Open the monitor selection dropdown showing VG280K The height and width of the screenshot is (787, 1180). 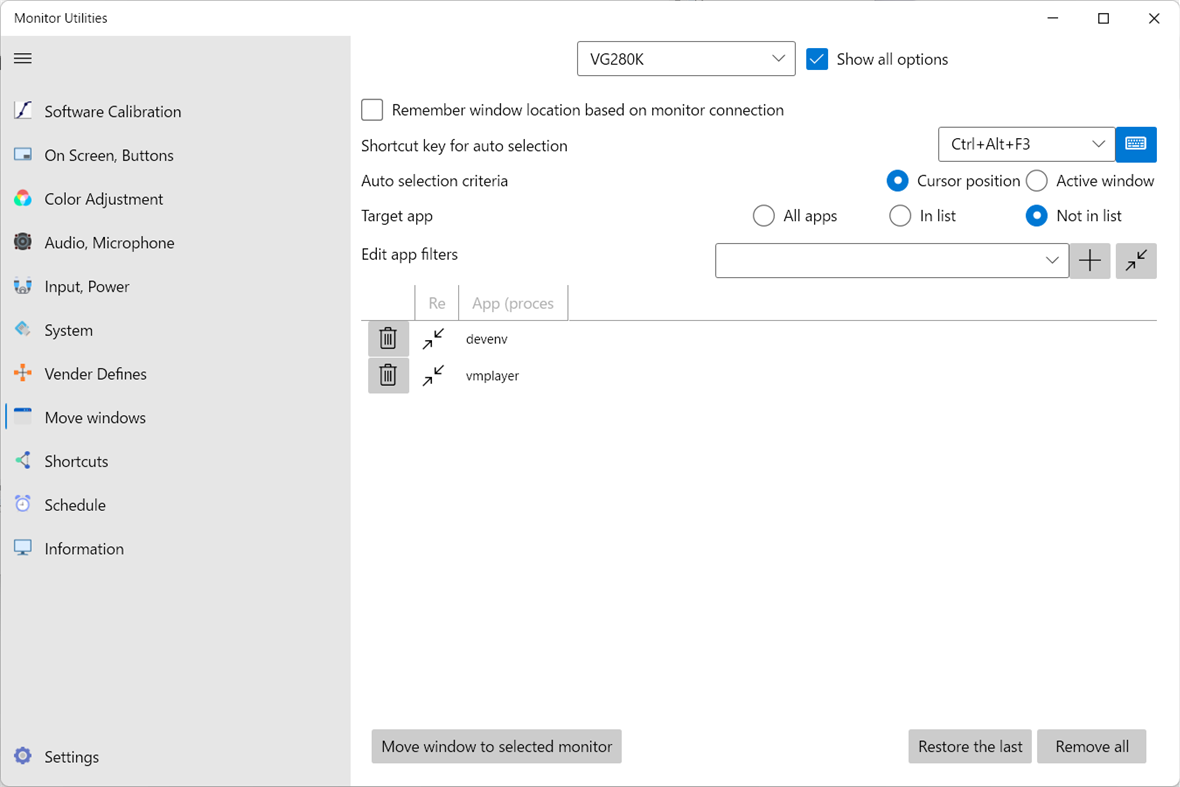[686, 58]
